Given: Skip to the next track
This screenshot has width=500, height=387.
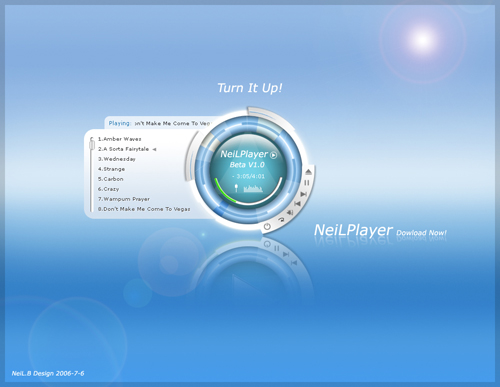Looking at the screenshot, I should point(303,194).
